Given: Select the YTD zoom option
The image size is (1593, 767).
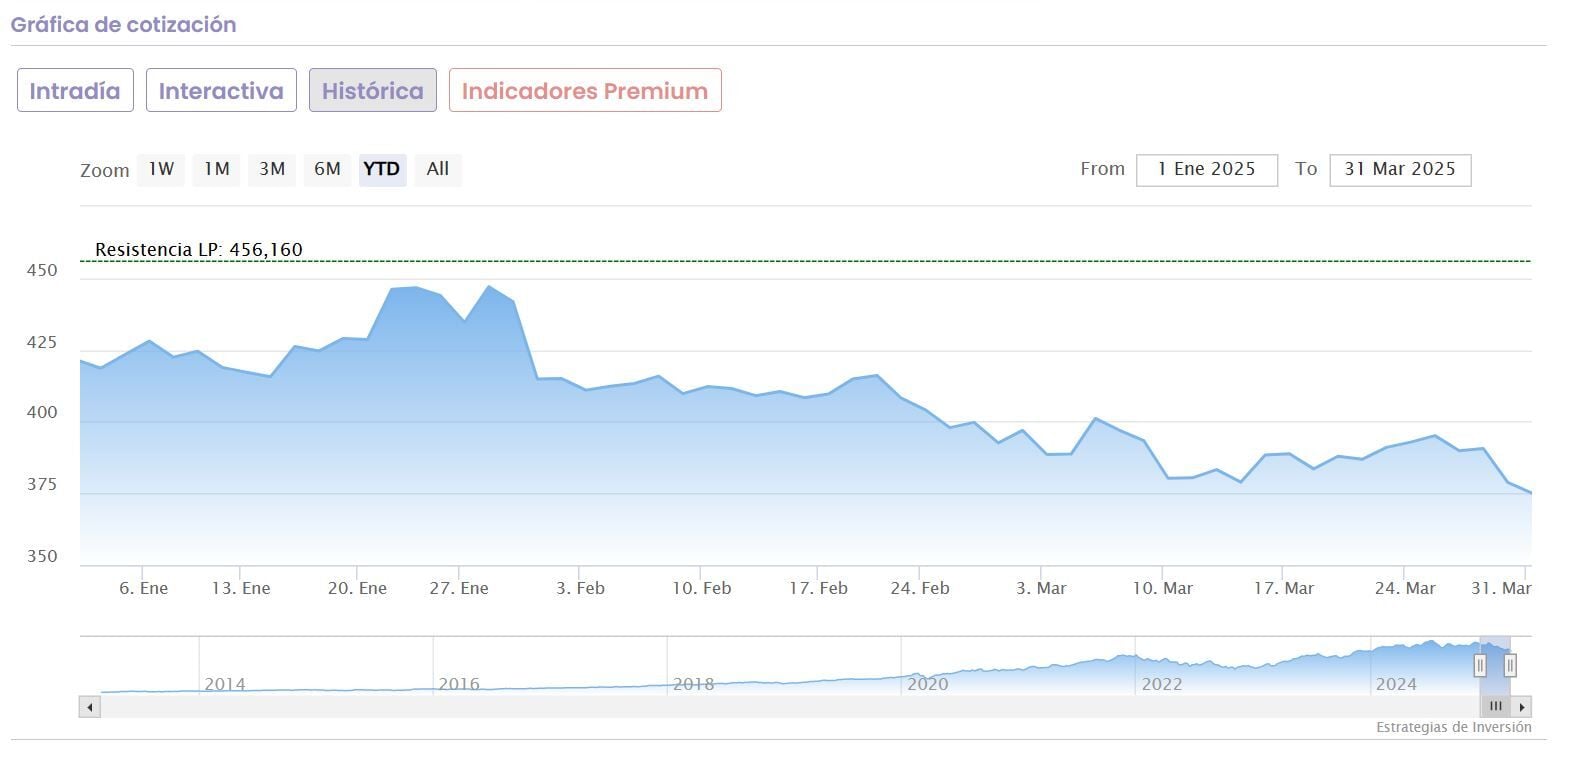Looking at the screenshot, I should point(382,169).
